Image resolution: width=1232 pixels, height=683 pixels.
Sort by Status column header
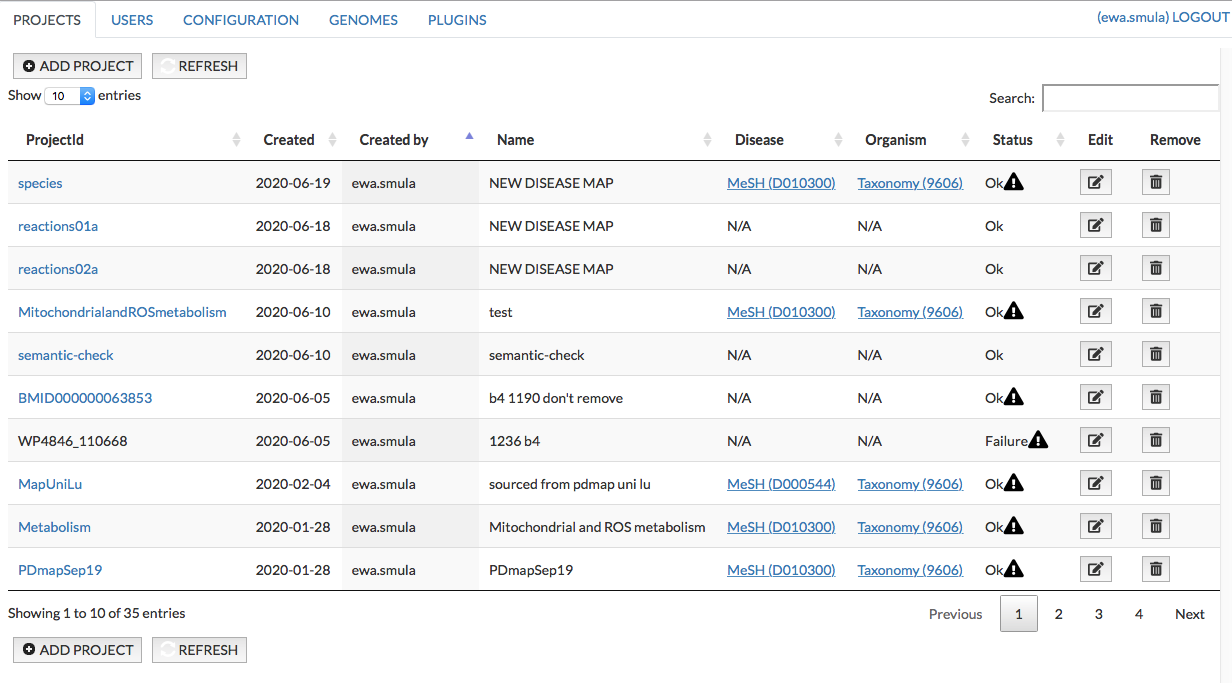click(x=1012, y=140)
